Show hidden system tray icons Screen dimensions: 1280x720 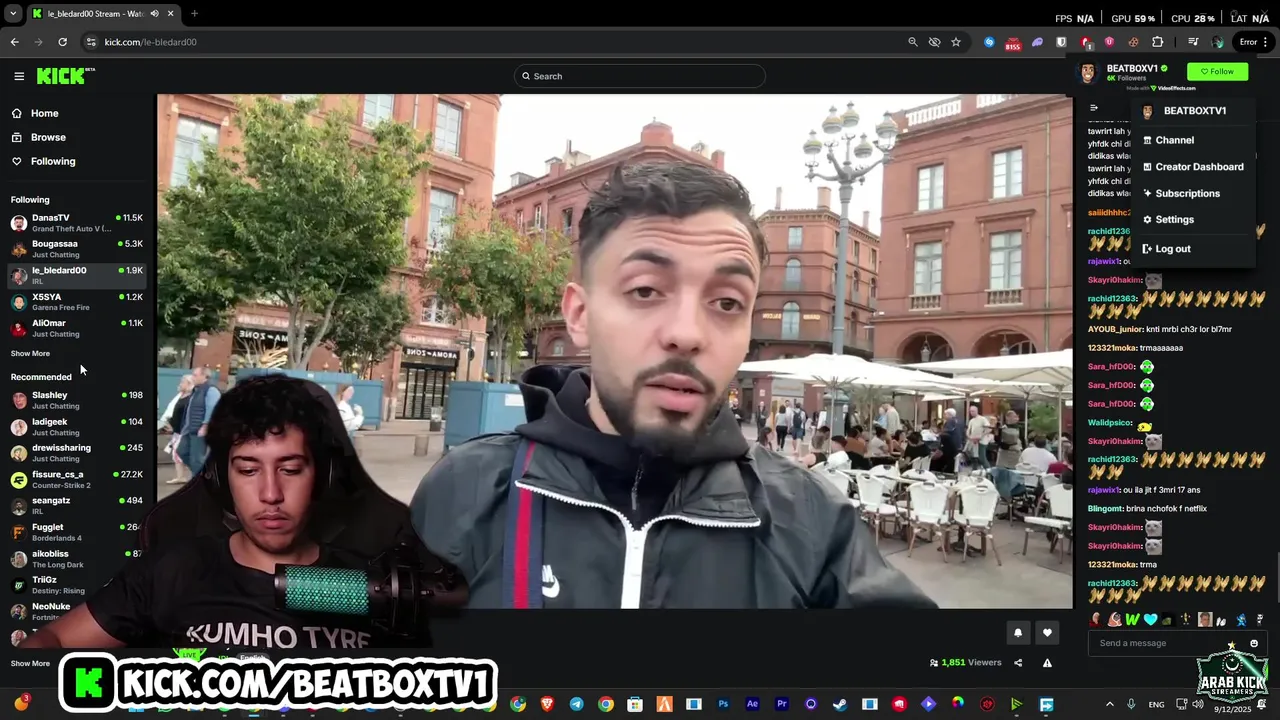(x=1109, y=704)
